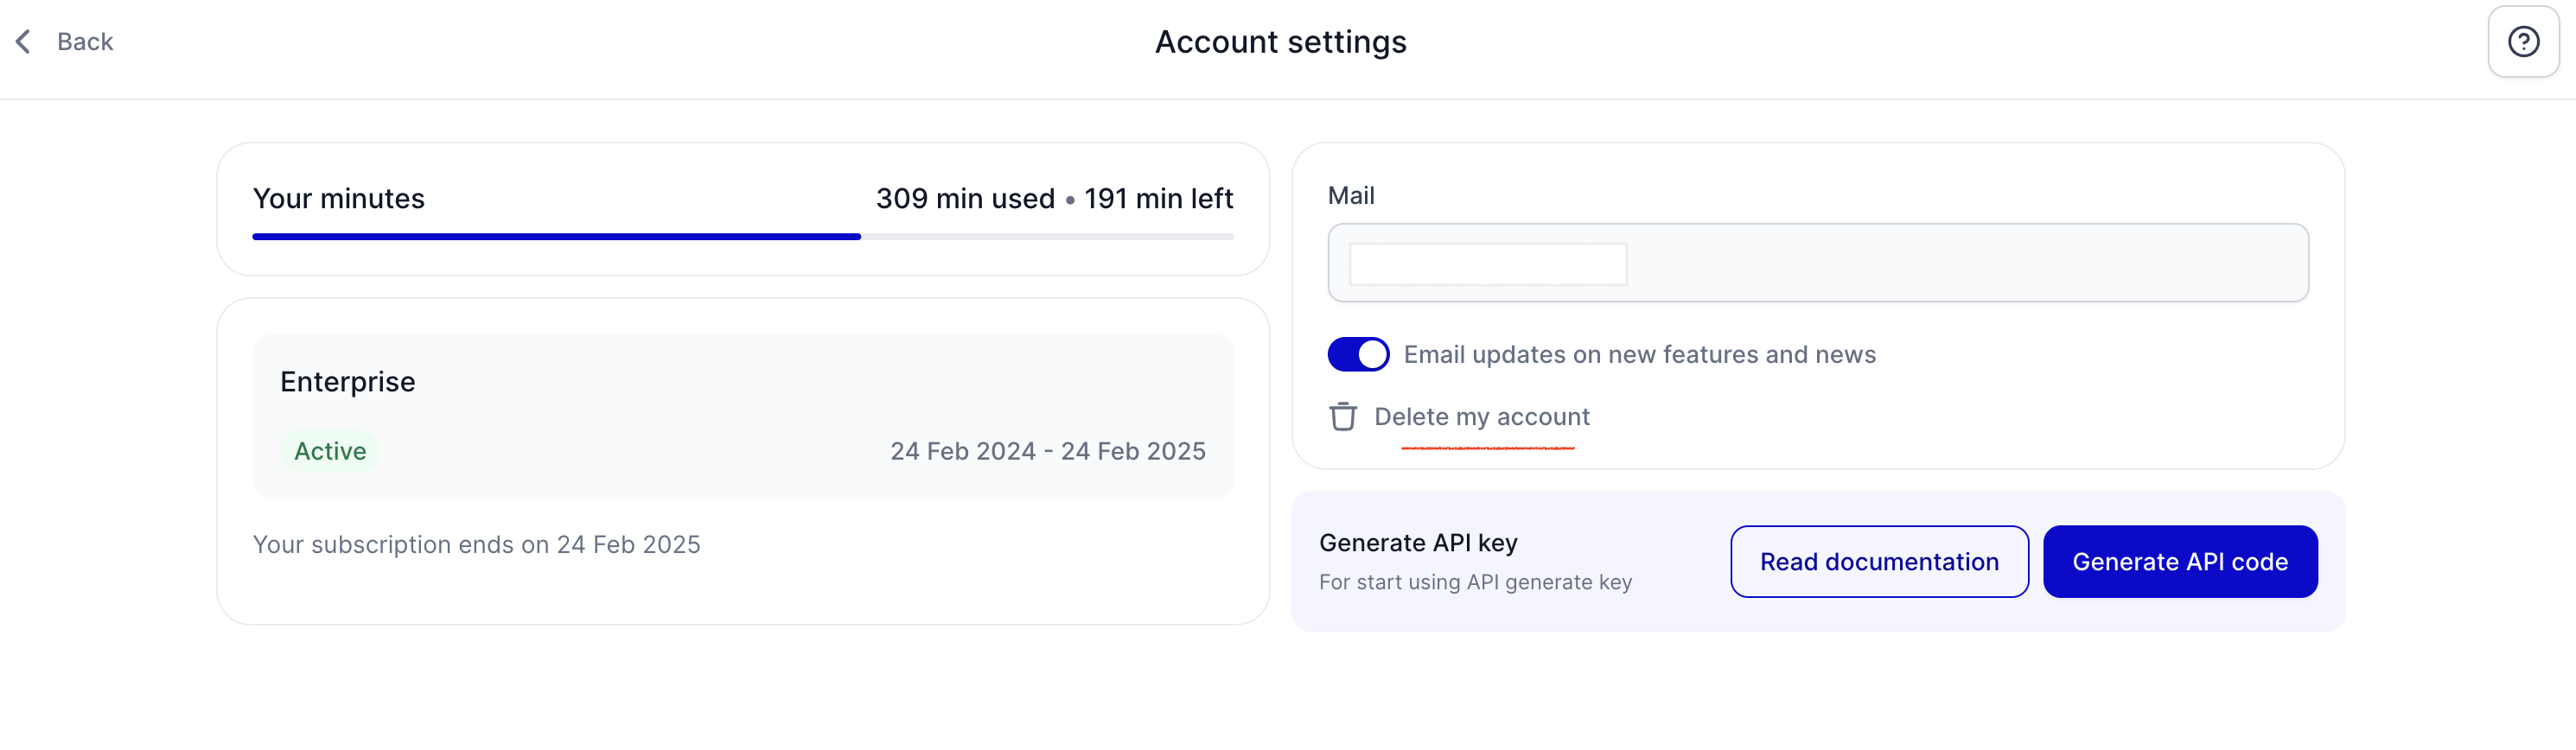The height and width of the screenshot is (750, 2576).
Task: Click the Enterprise plan heading
Action: (x=347, y=382)
